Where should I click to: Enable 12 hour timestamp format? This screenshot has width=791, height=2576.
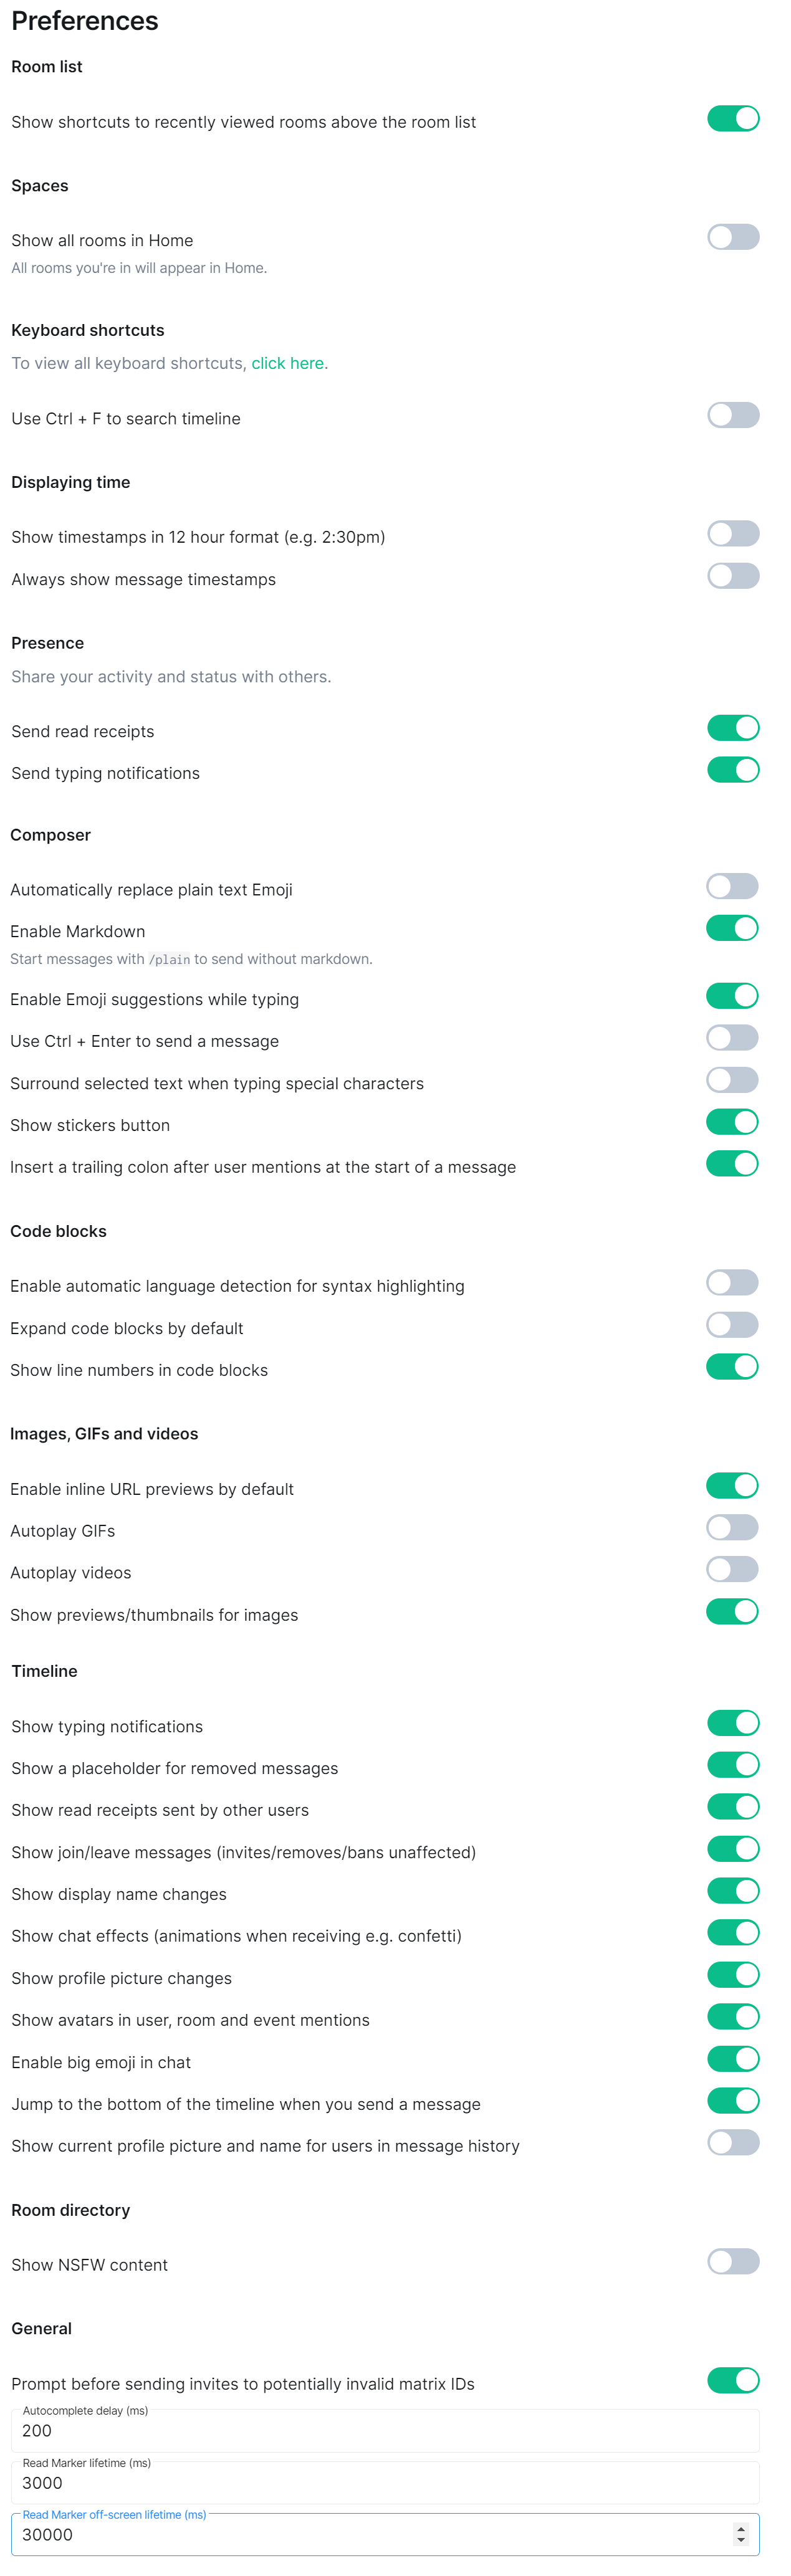(733, 533)
